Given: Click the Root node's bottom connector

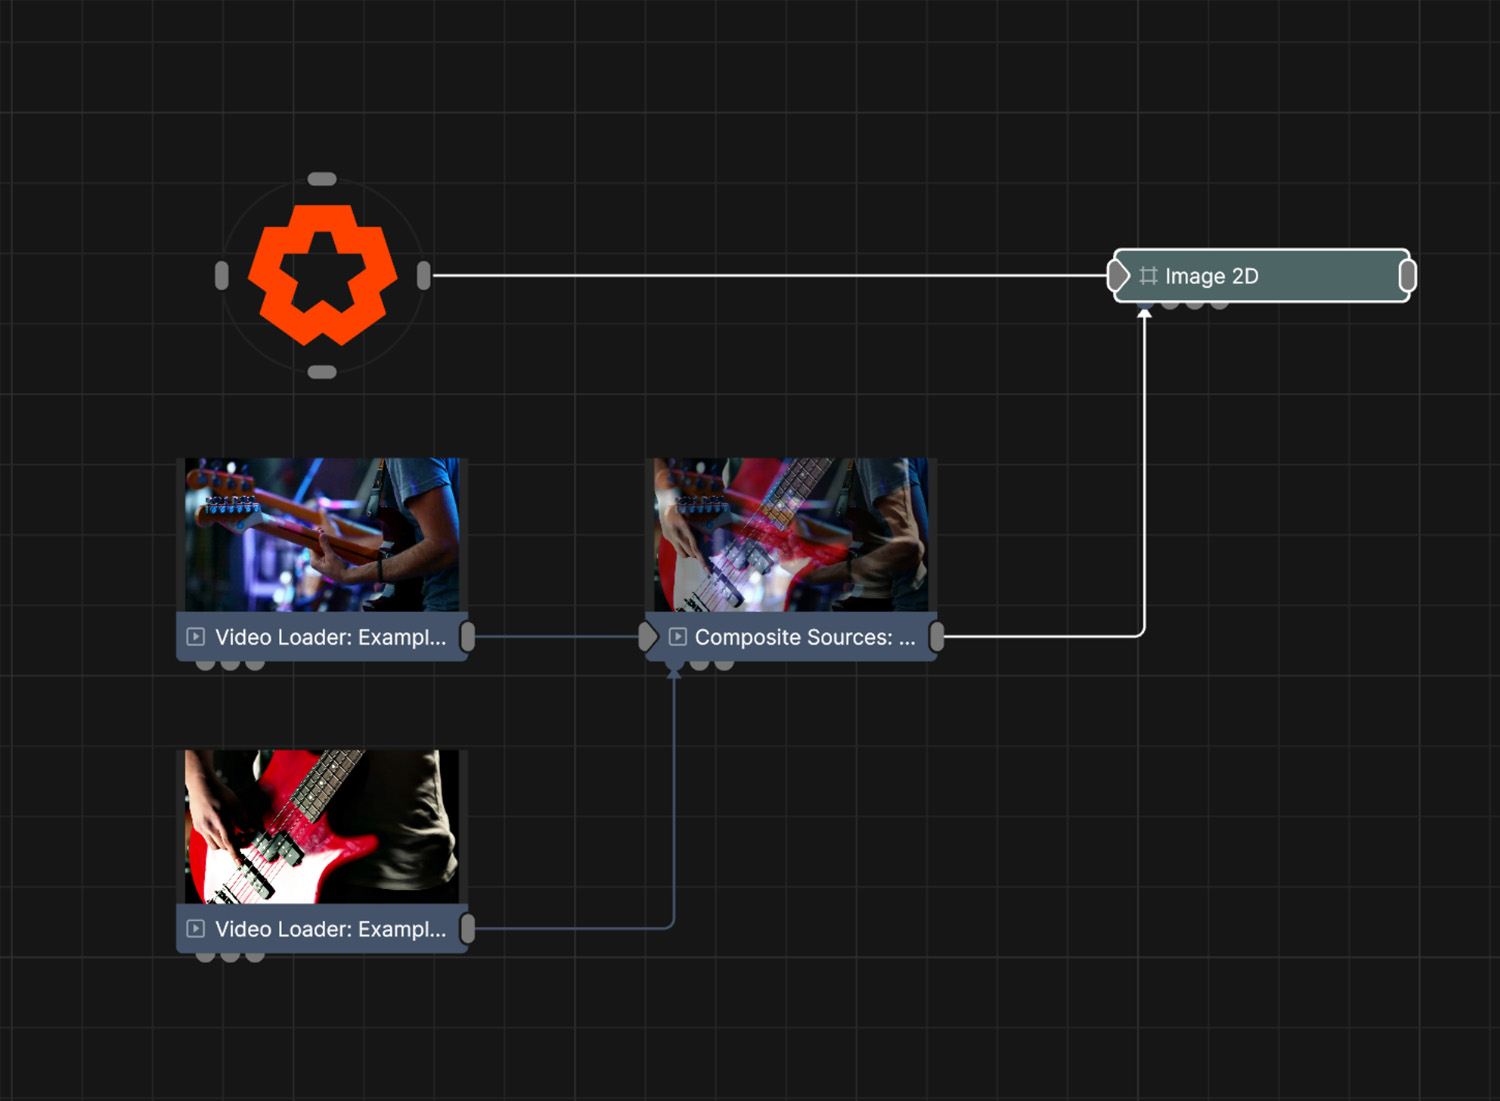Looking at the screenshot, I should [x=322, y=372].
